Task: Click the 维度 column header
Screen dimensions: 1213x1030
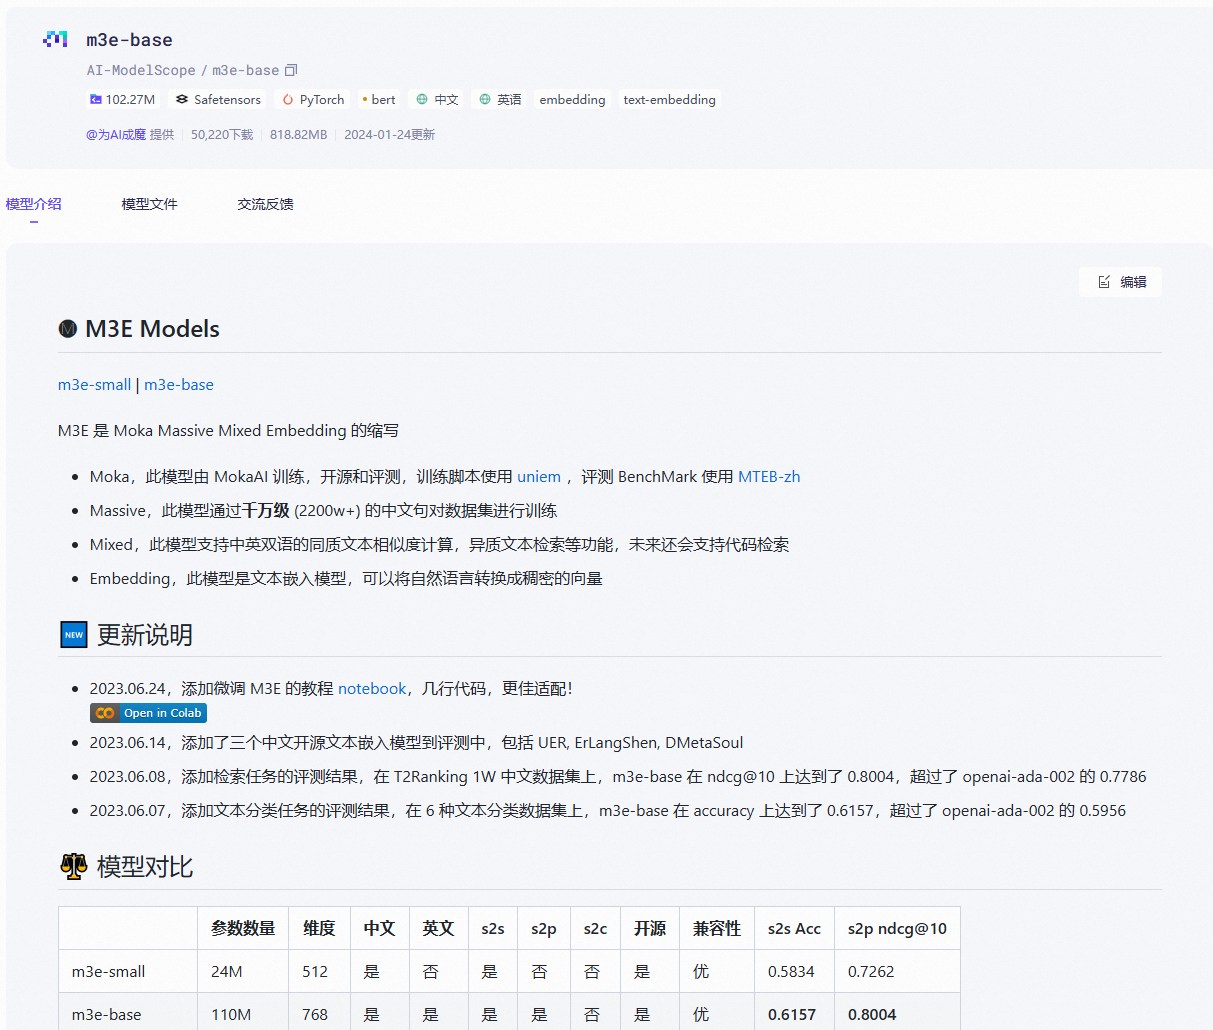Action: (x=319, y=929)
